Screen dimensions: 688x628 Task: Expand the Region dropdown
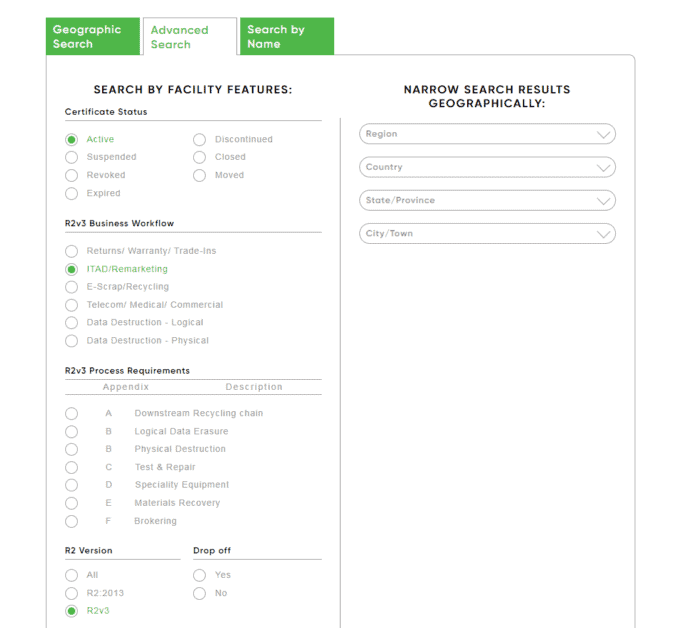487,134
